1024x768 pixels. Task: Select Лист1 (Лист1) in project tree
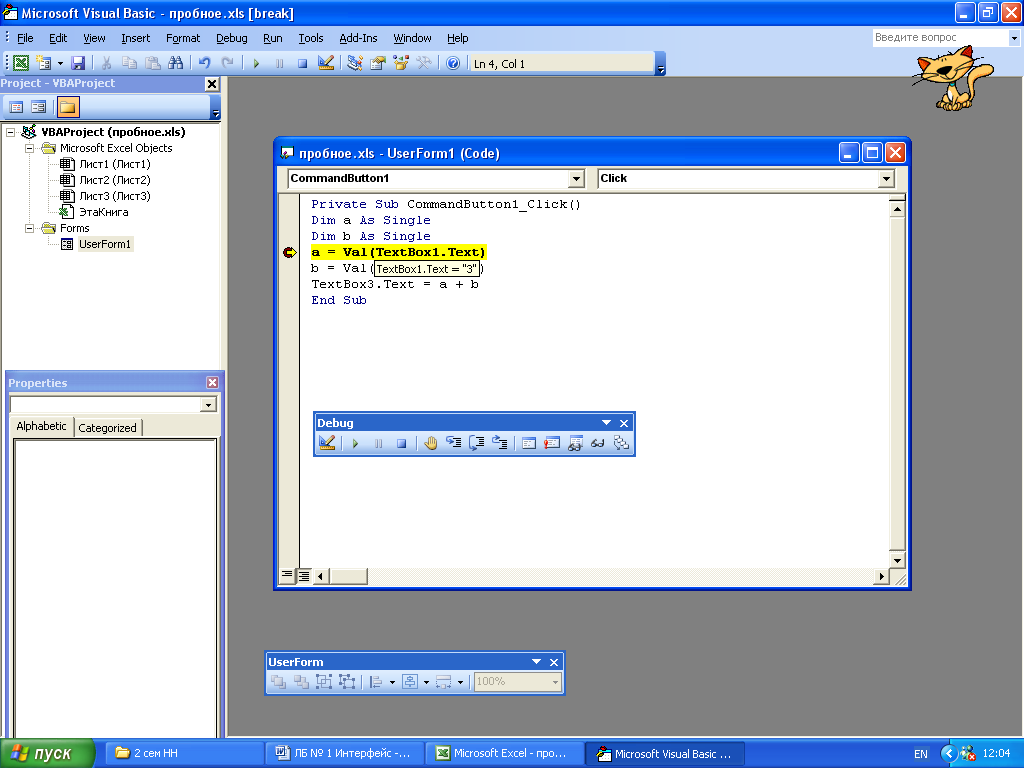pos(114,164)
